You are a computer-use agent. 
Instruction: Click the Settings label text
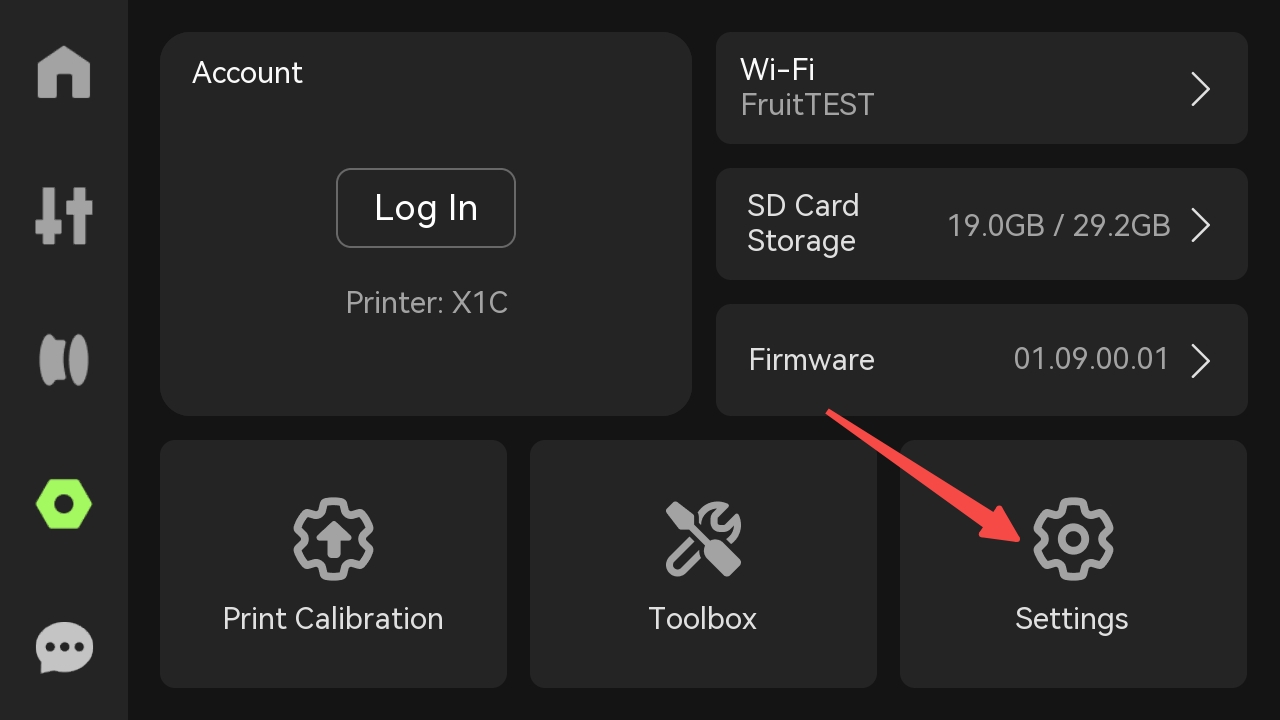coord(1072,620)
